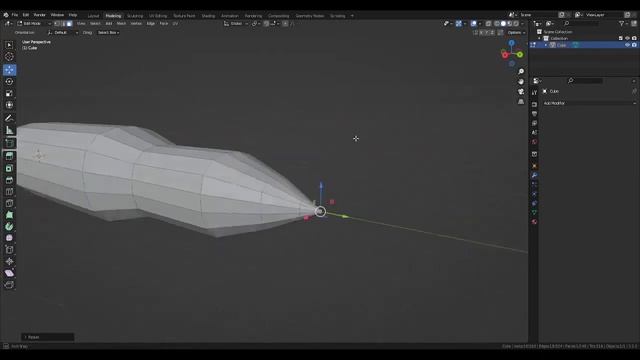Click the viewport zoom magnifier icon

coord(521,72)
